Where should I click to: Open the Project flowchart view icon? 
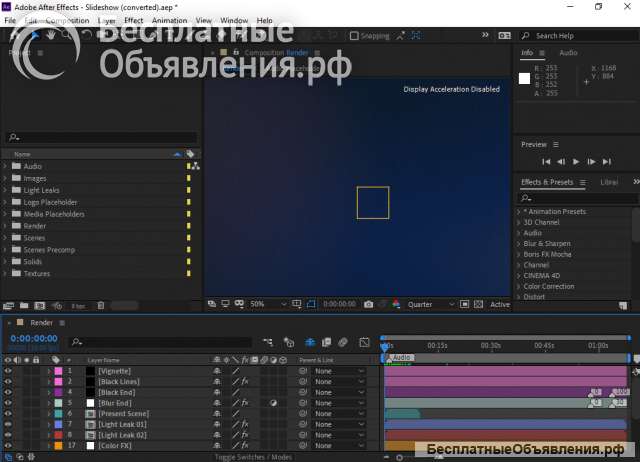coord(196,166)
